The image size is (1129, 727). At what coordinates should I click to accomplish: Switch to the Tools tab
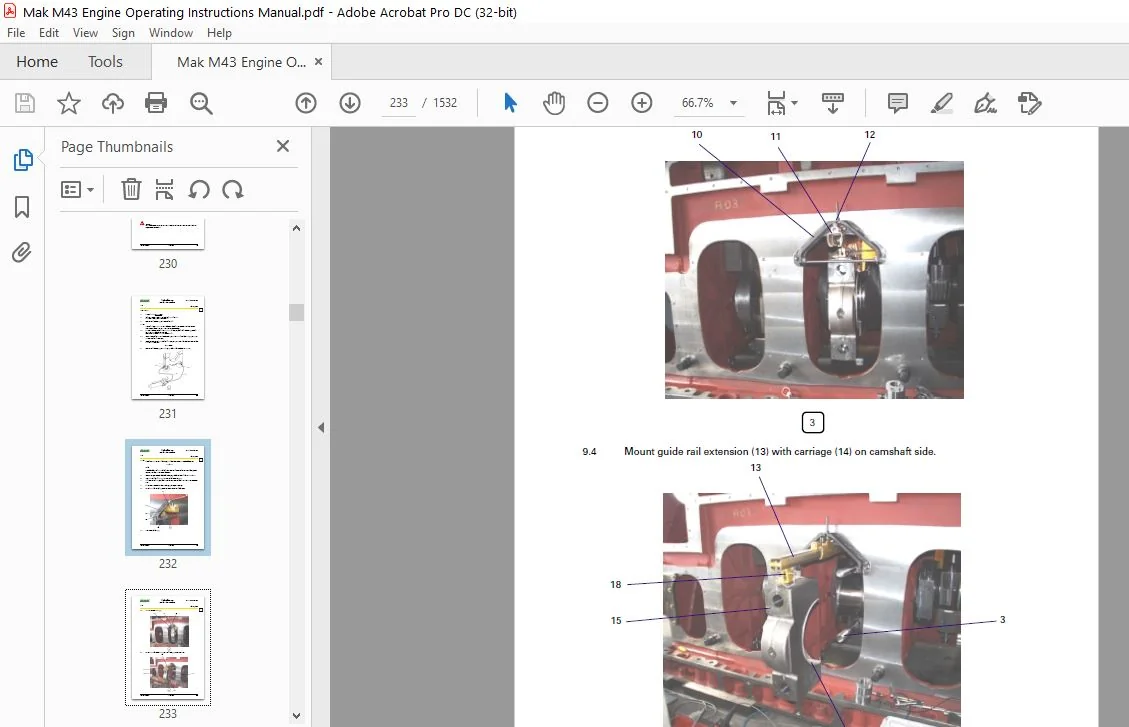pos(105,62)
